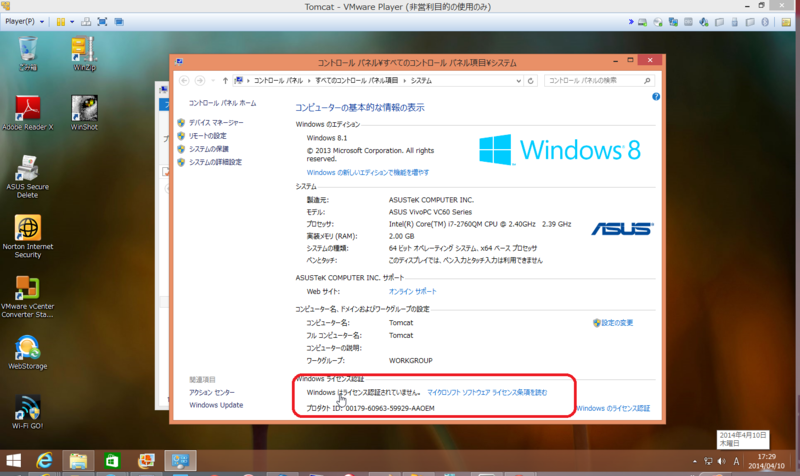Click 'Windows の新しいエディションで機能を増やす' link
Viewport: 800px width, 476px height.
(368, 172)
